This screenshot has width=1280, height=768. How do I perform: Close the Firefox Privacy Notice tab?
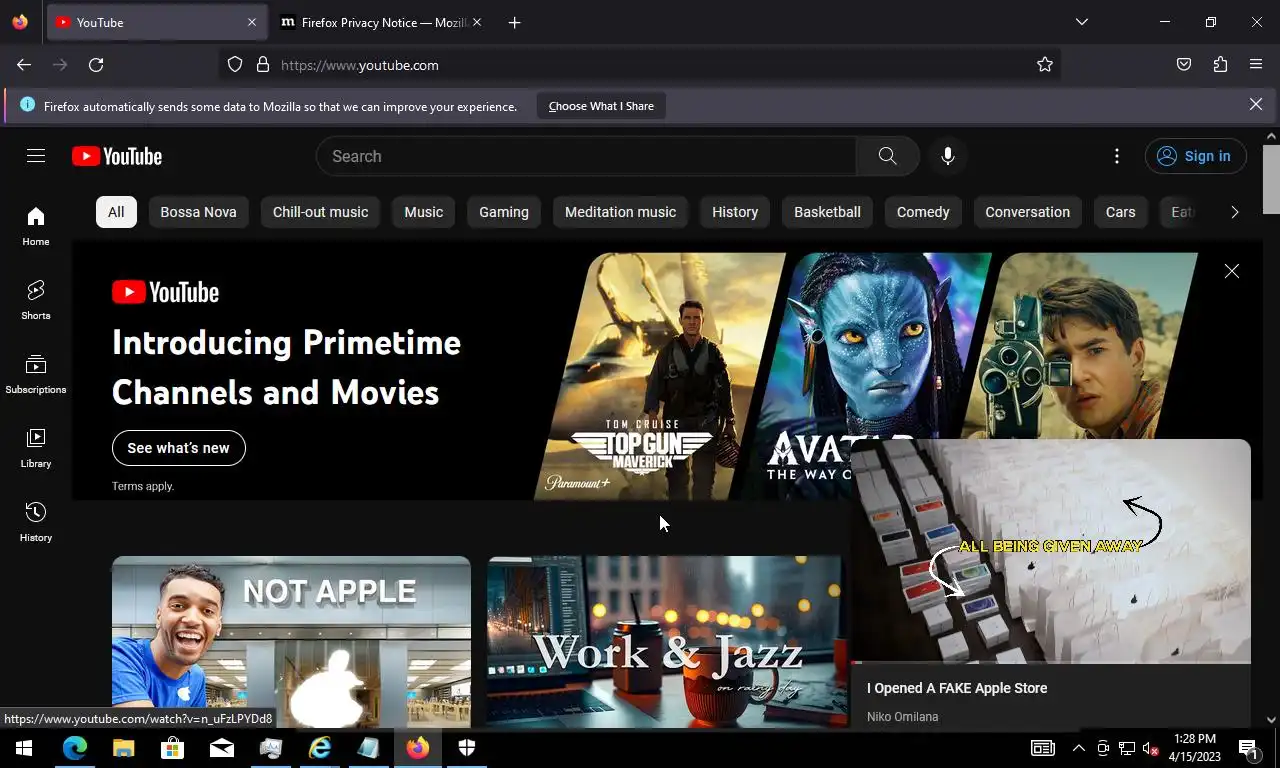tap(477, 22)
